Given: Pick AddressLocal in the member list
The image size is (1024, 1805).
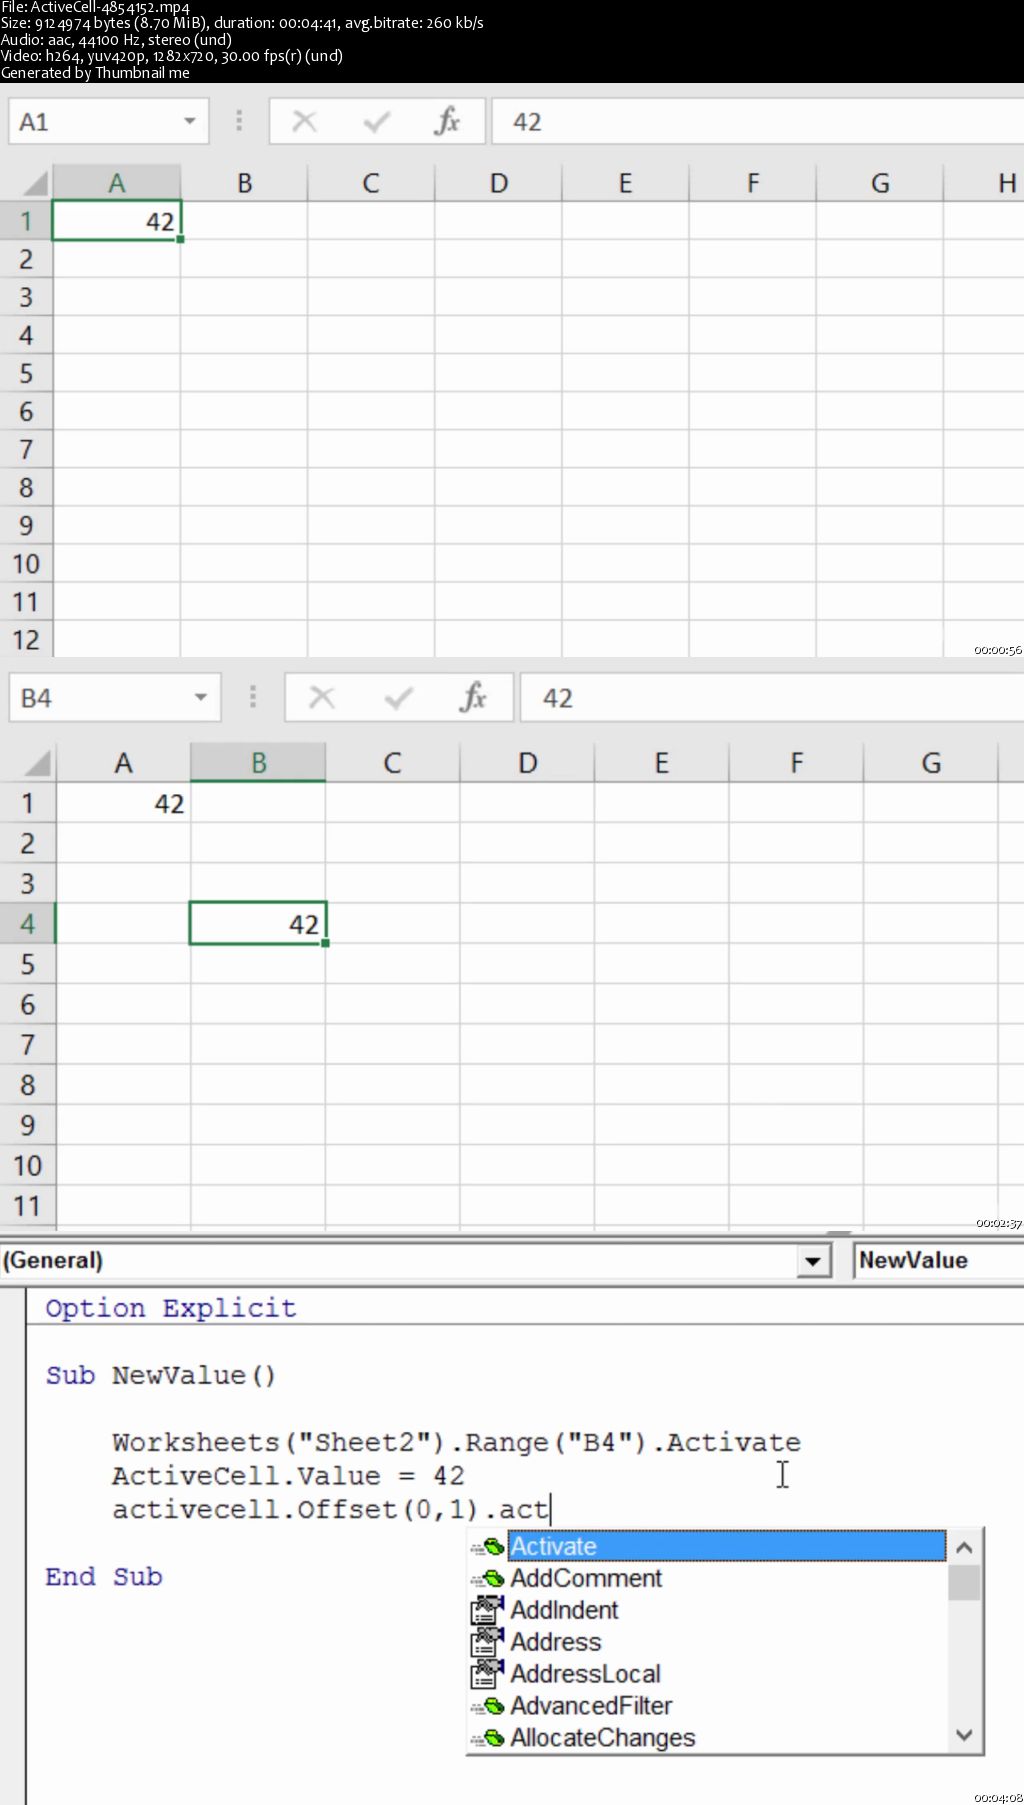Looking at the screenshot, I should click(x=585, y=1674).
